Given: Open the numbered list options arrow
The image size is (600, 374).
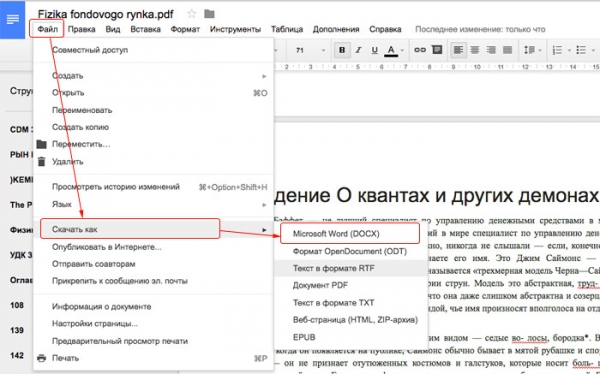Looking at the screenshot, I should pos(569,50).
